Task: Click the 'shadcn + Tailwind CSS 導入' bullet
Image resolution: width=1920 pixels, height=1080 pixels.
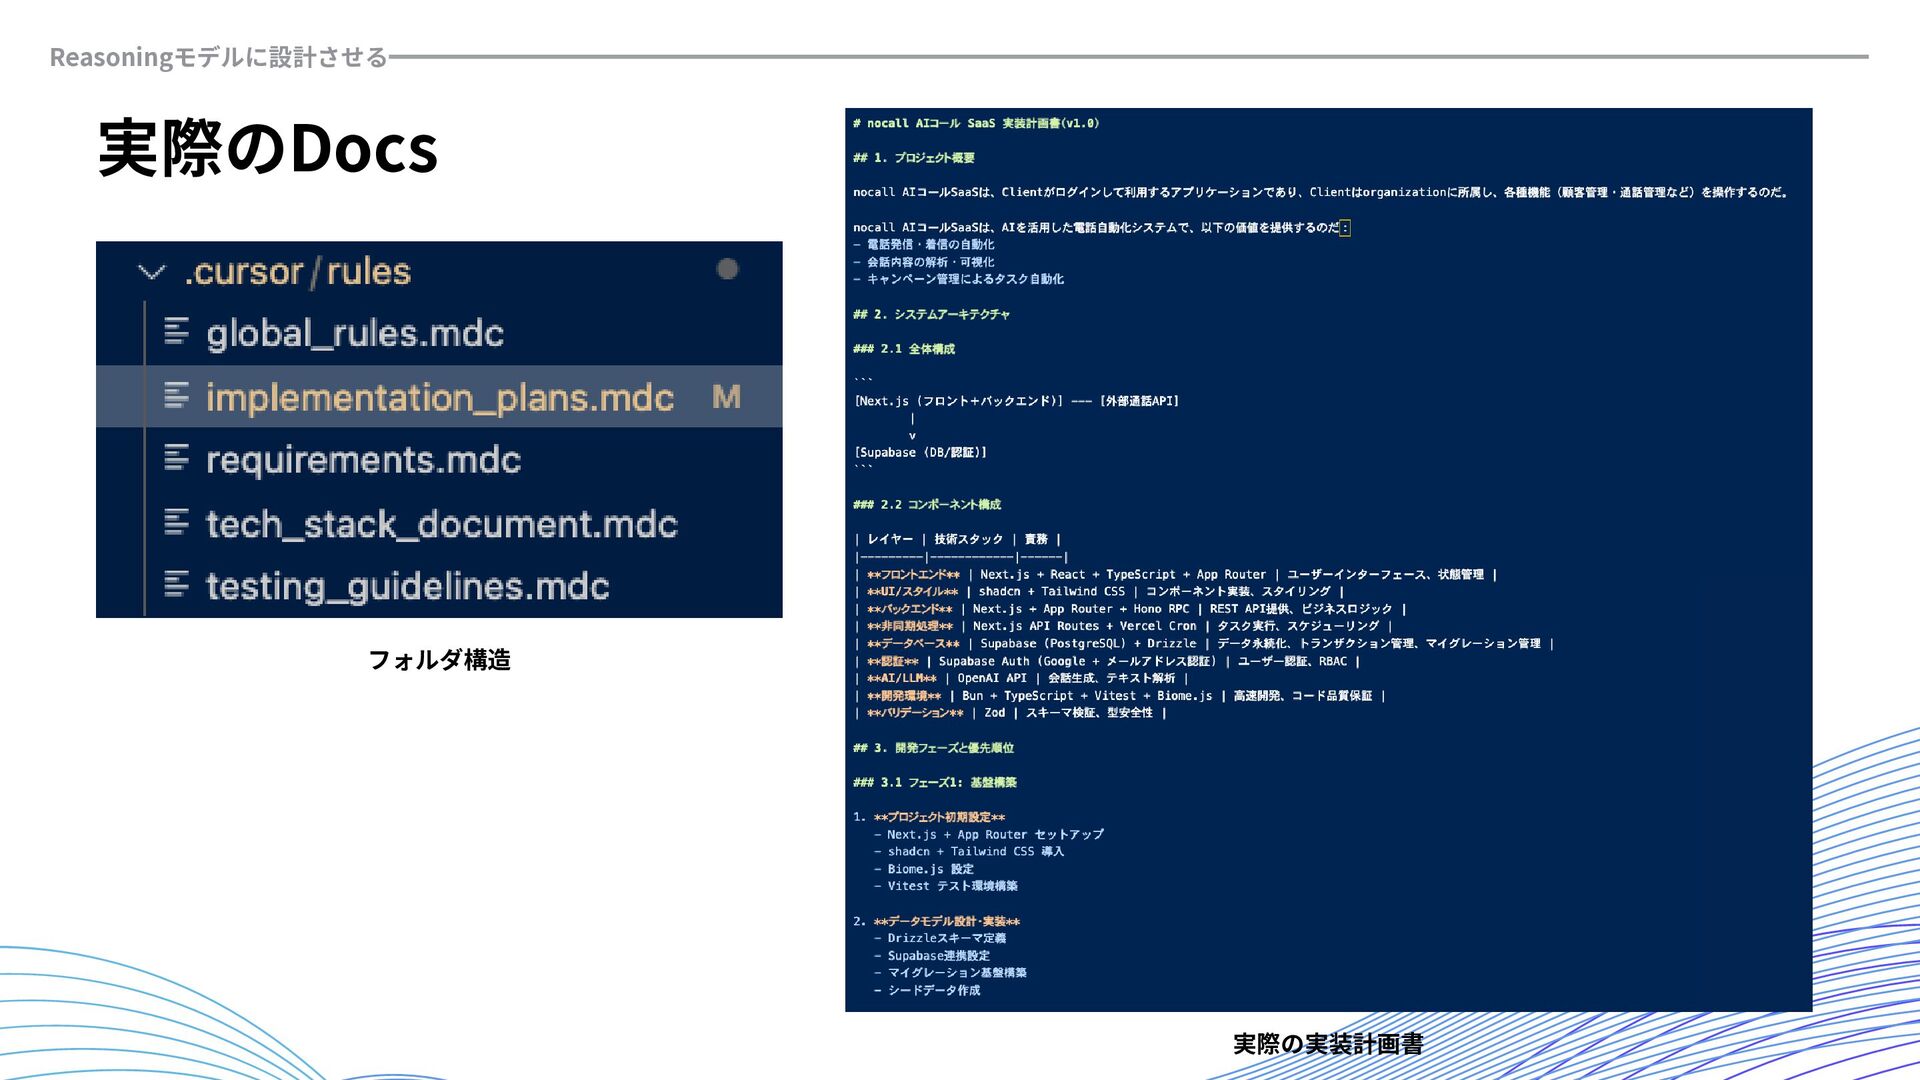Action: click(969, 852)
